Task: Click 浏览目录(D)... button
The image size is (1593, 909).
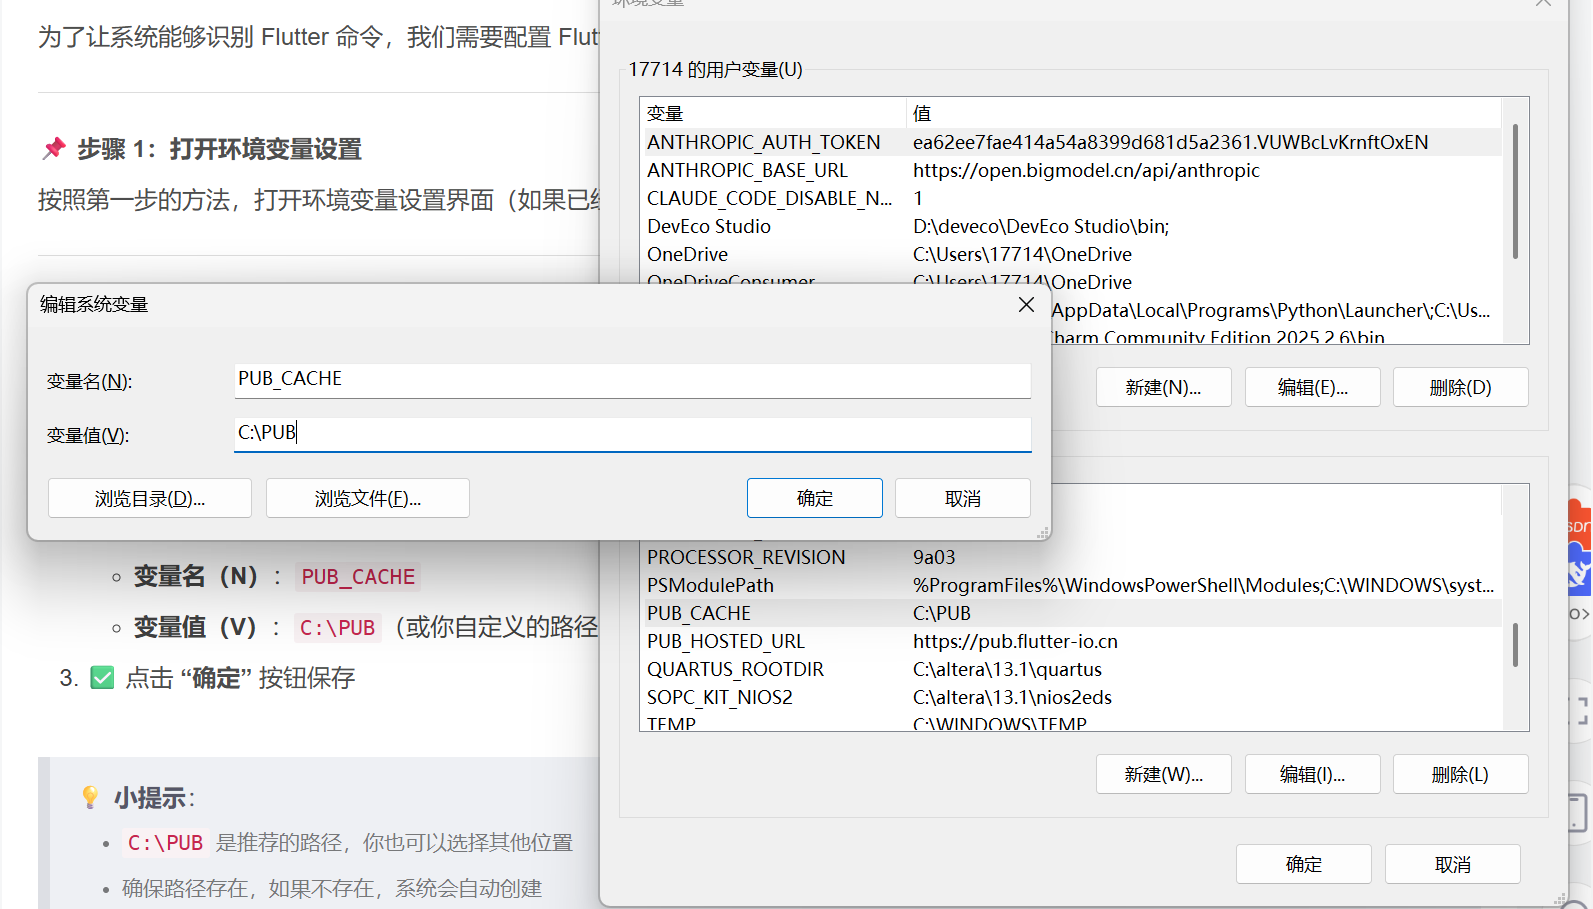Action: [150, 498]
